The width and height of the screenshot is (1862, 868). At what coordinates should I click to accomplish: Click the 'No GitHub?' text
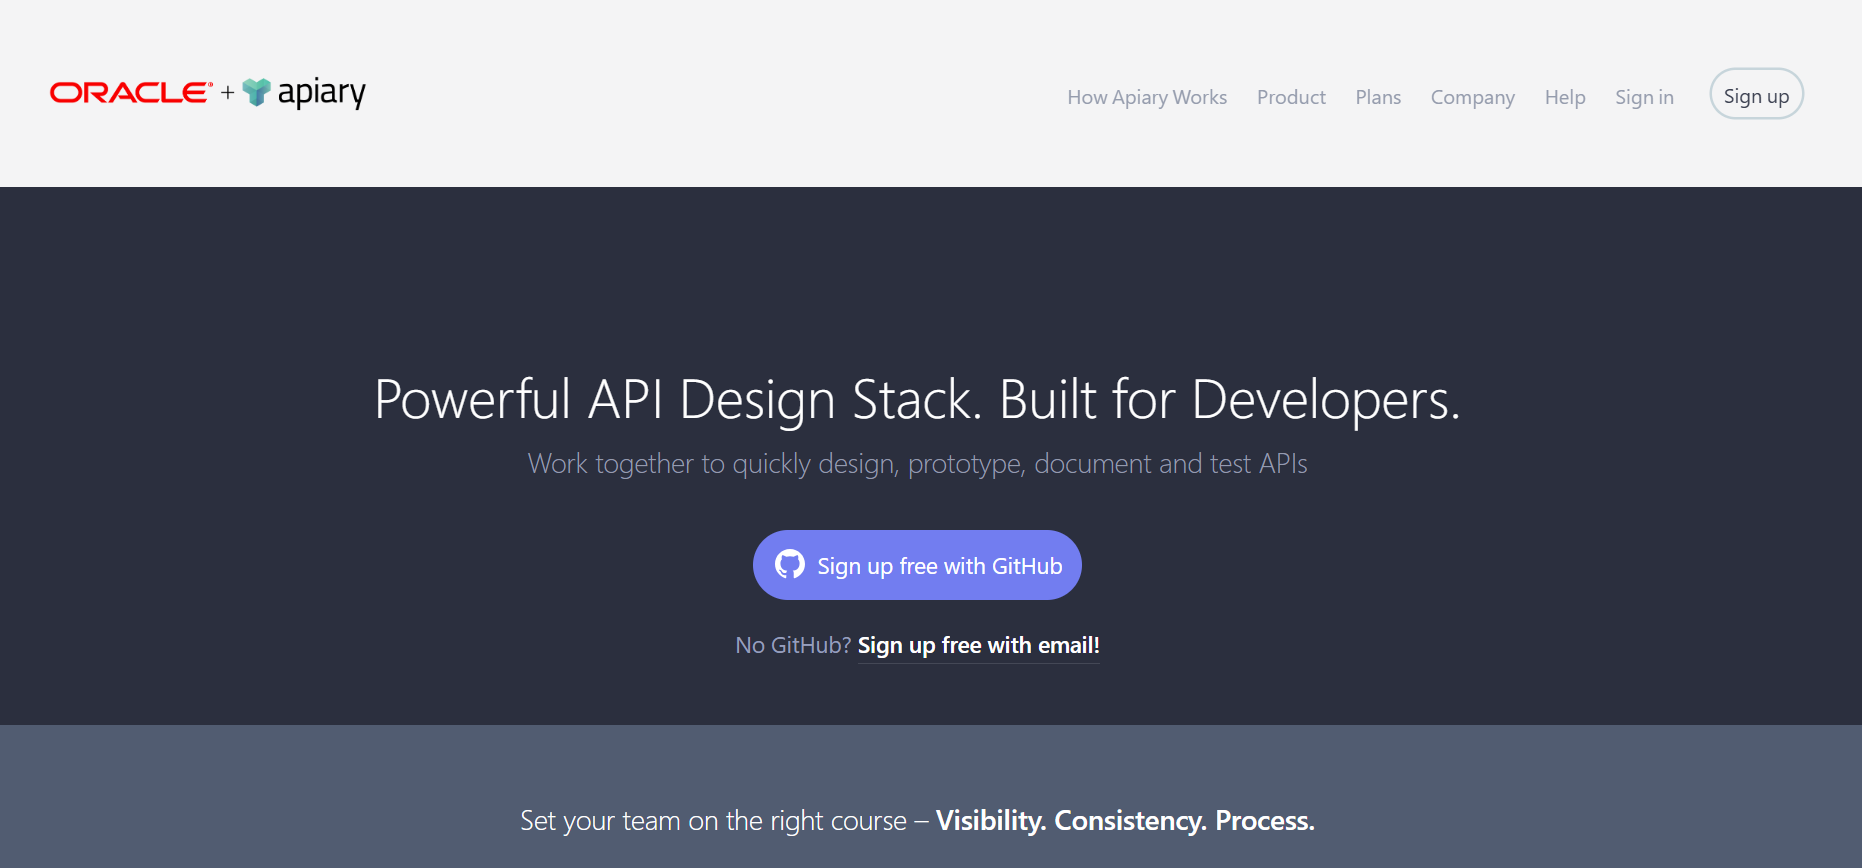793,646
